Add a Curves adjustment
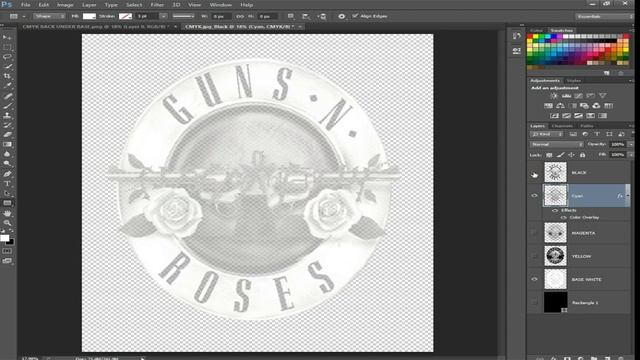The image size is (640, 360). [578, 96]
